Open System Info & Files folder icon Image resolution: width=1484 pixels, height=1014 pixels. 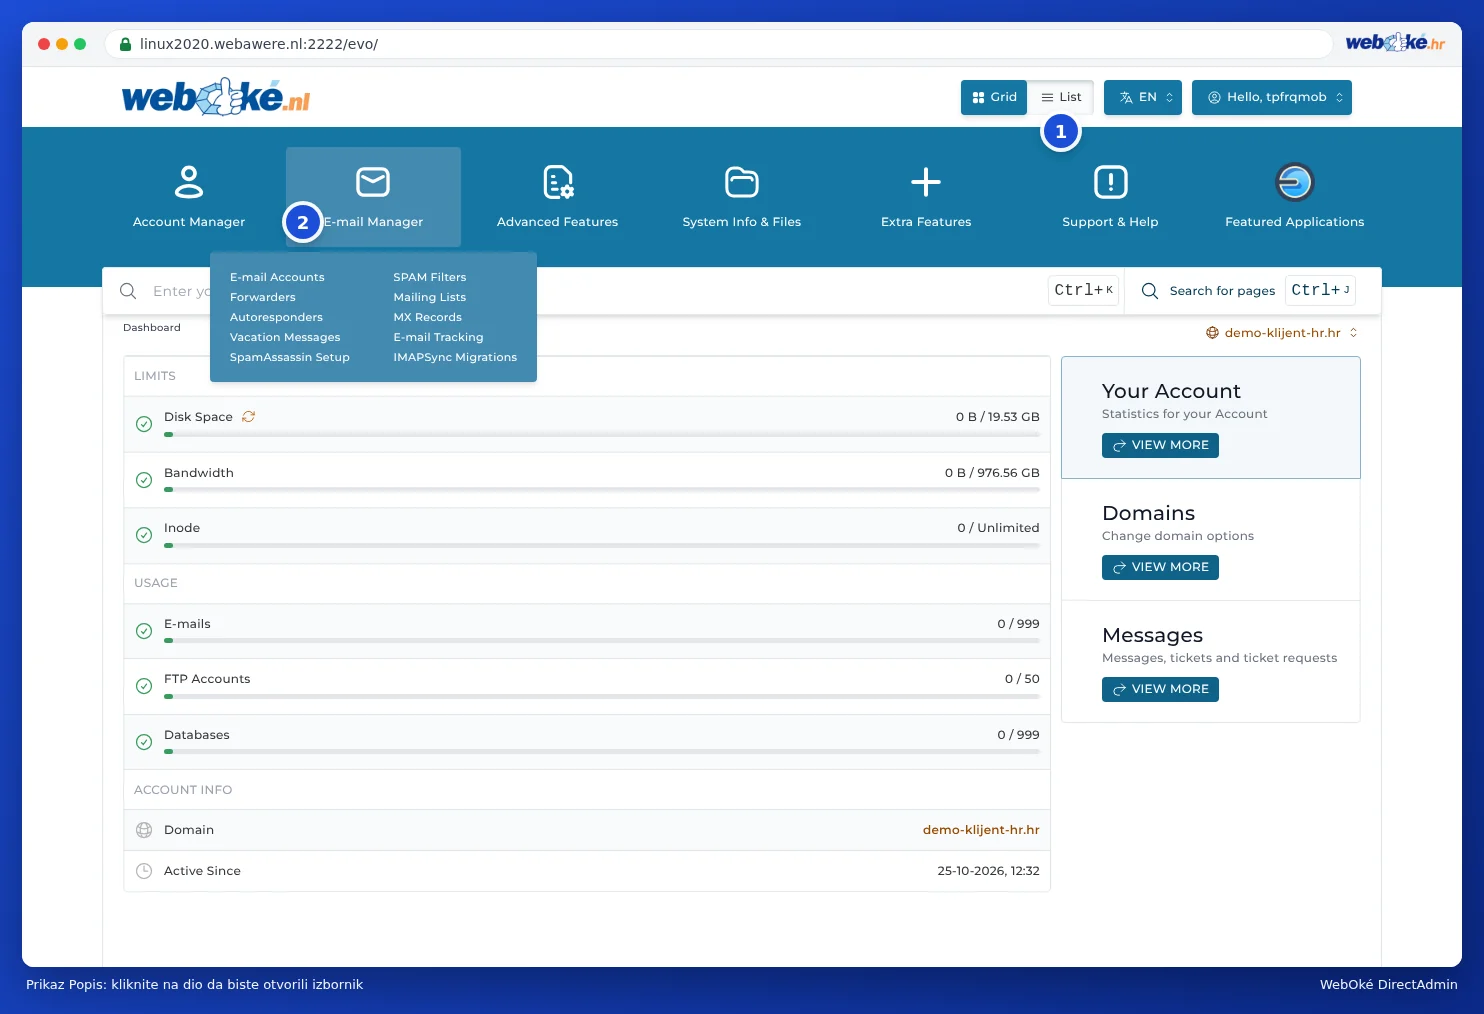(742, 182)
